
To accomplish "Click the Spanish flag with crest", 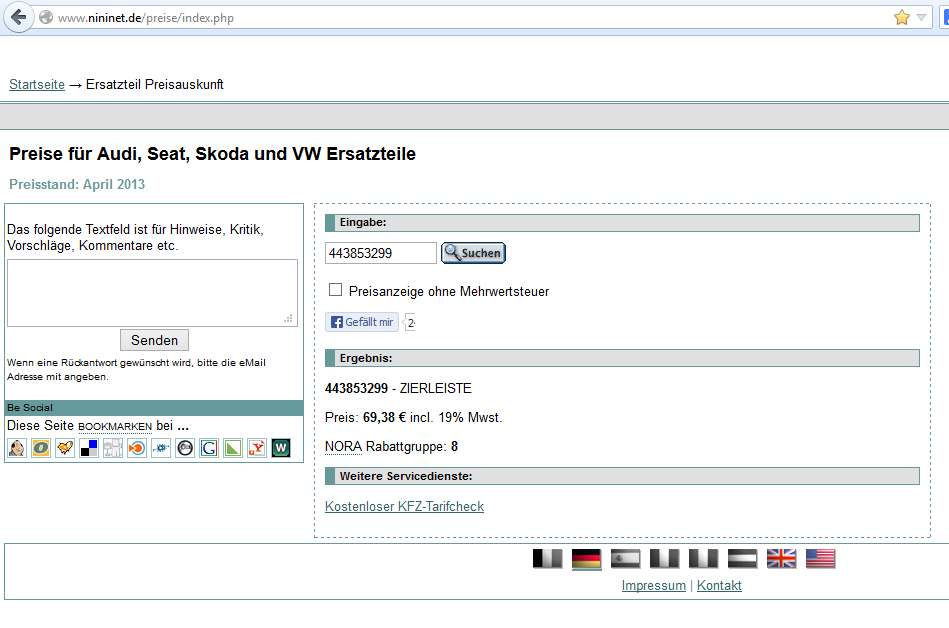I will (625, 559).
